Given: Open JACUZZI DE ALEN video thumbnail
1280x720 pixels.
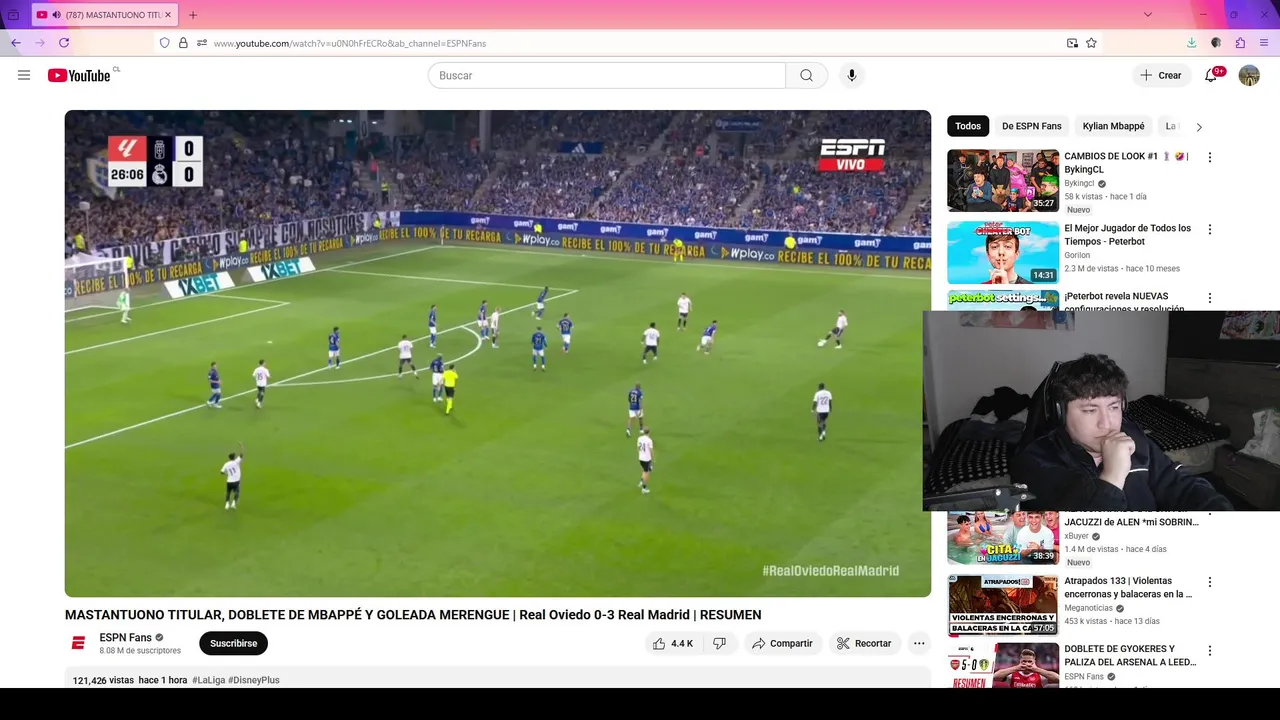Looking at the screenshot, I should click(1003, 538).
